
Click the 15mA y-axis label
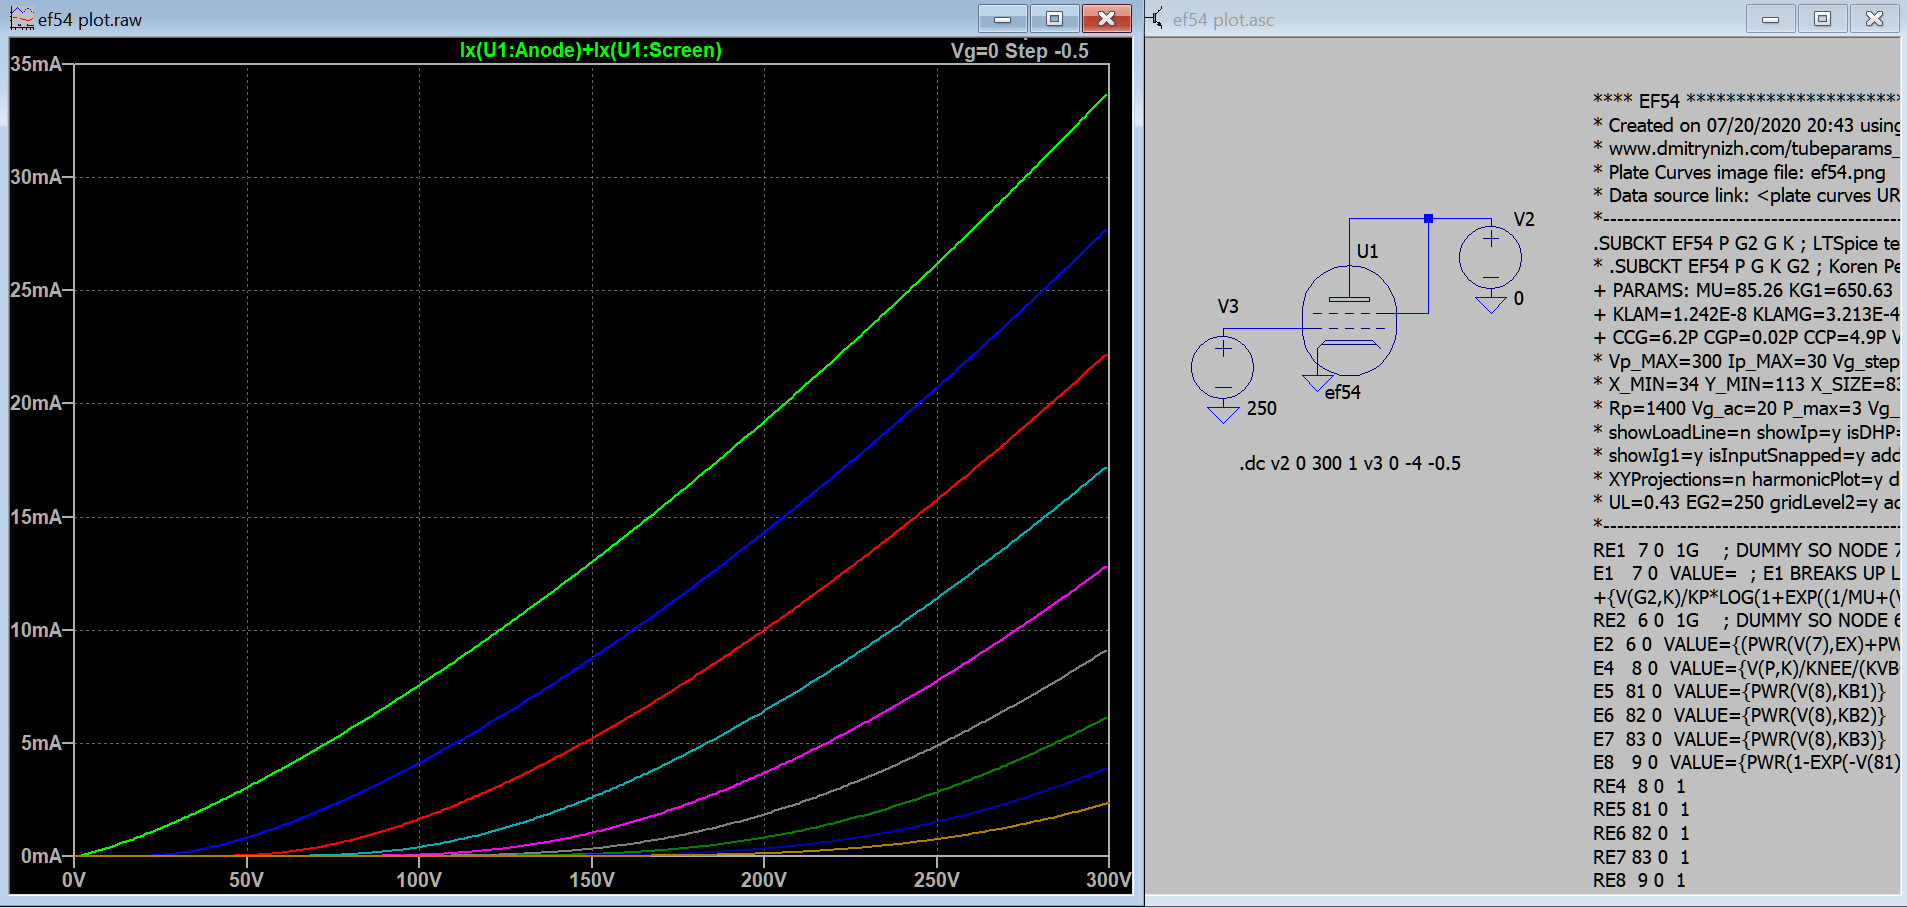point(36,517)
